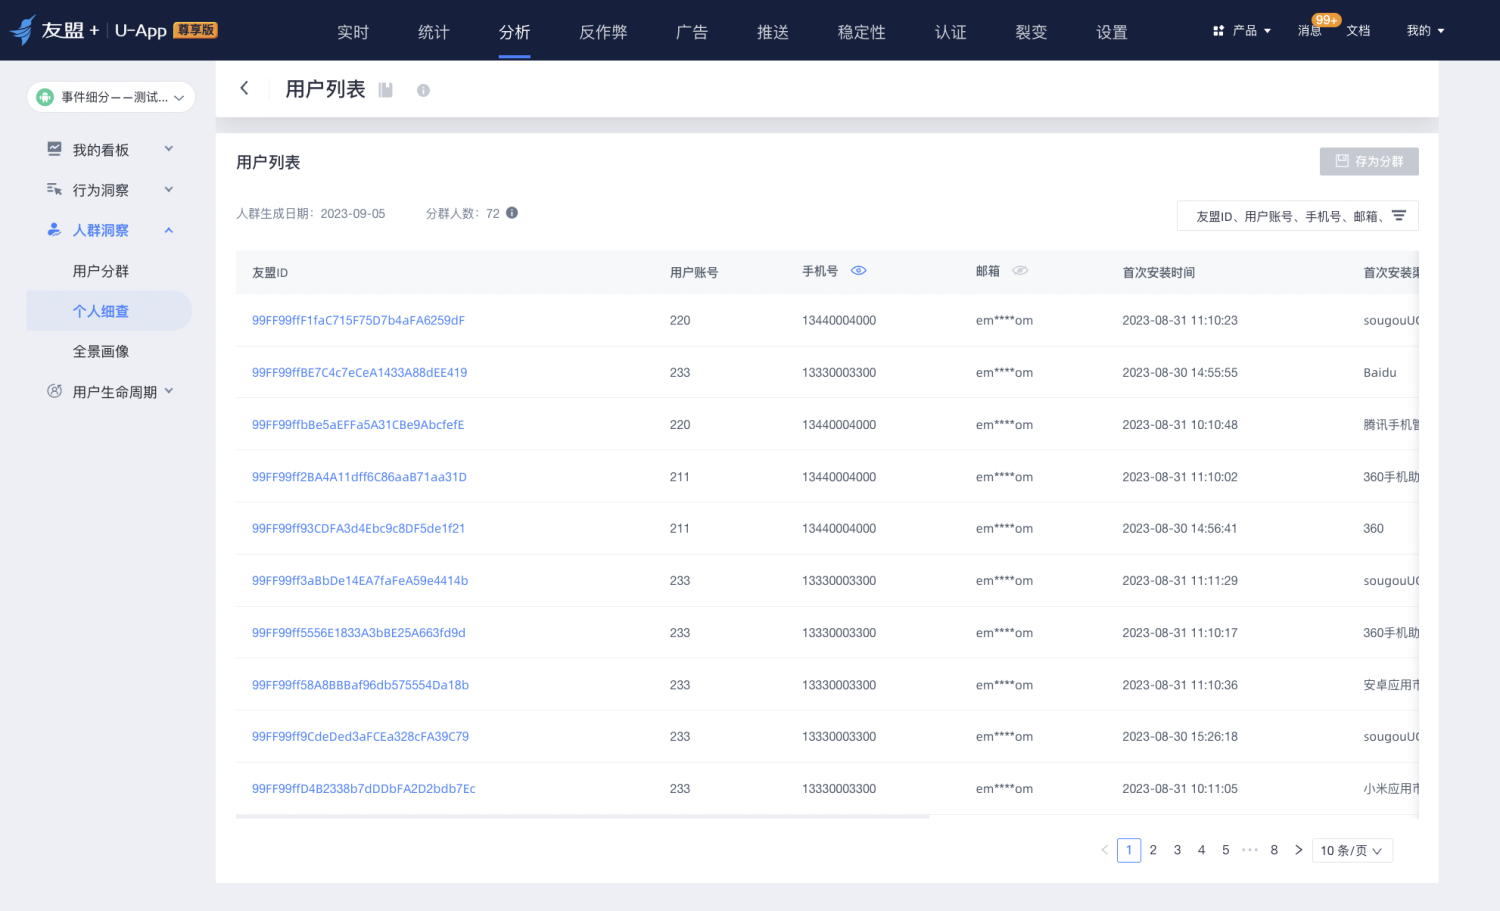
Task: Collapse the 人群洞察 menu chevron
Action: point(169,230)
